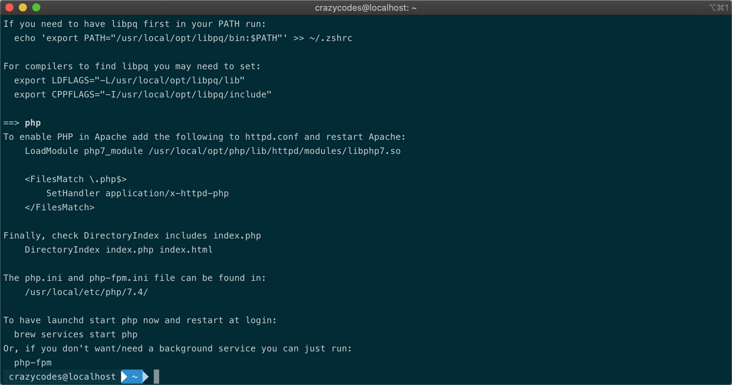The height and width of the screenshot is (385, 732).
Task: Click the blue home directory prompt arrow
Action: [134, 377]
